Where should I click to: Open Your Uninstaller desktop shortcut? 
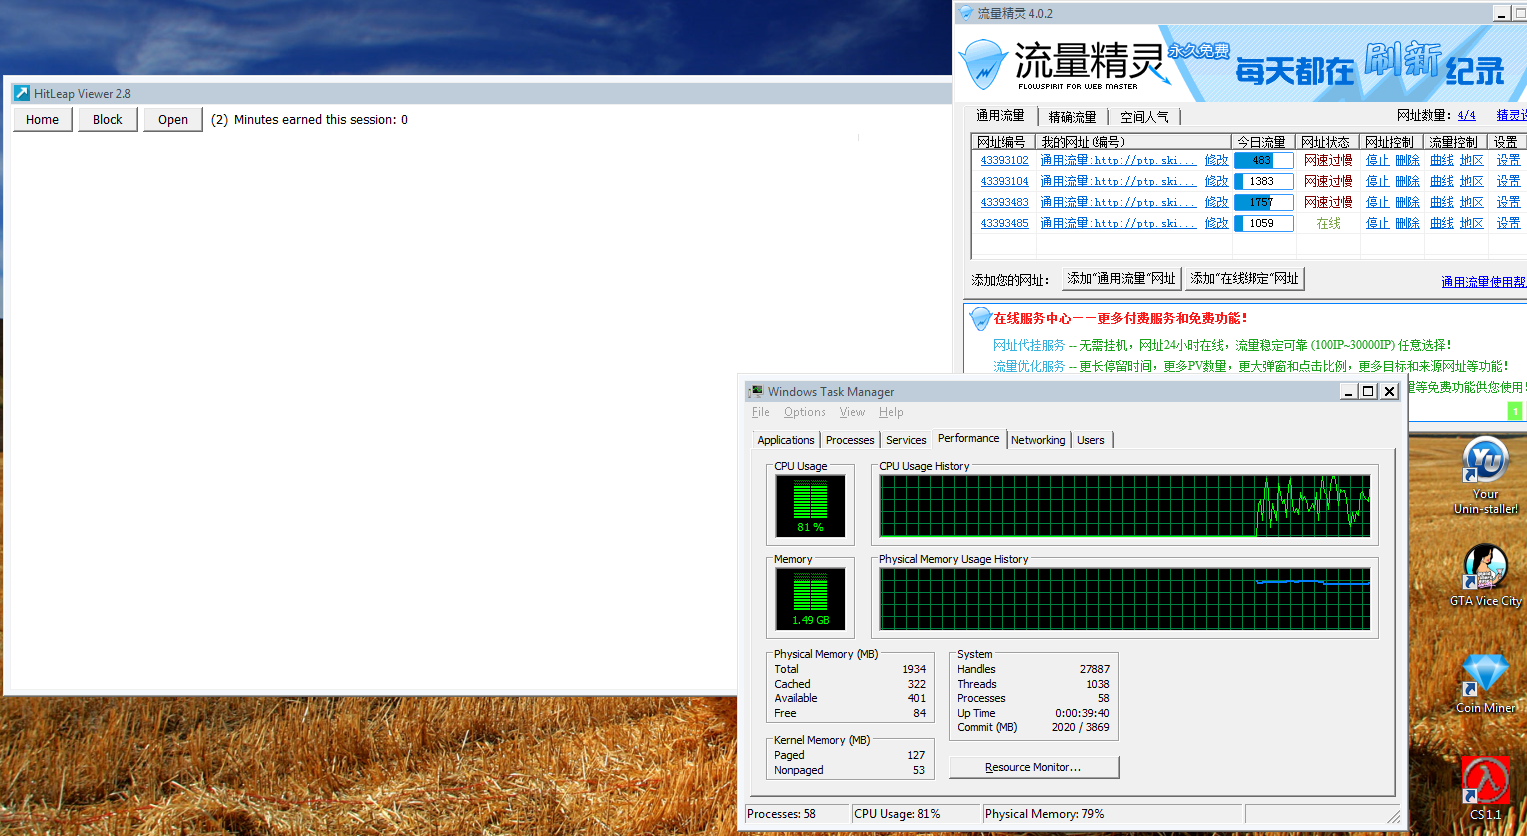1486,476
